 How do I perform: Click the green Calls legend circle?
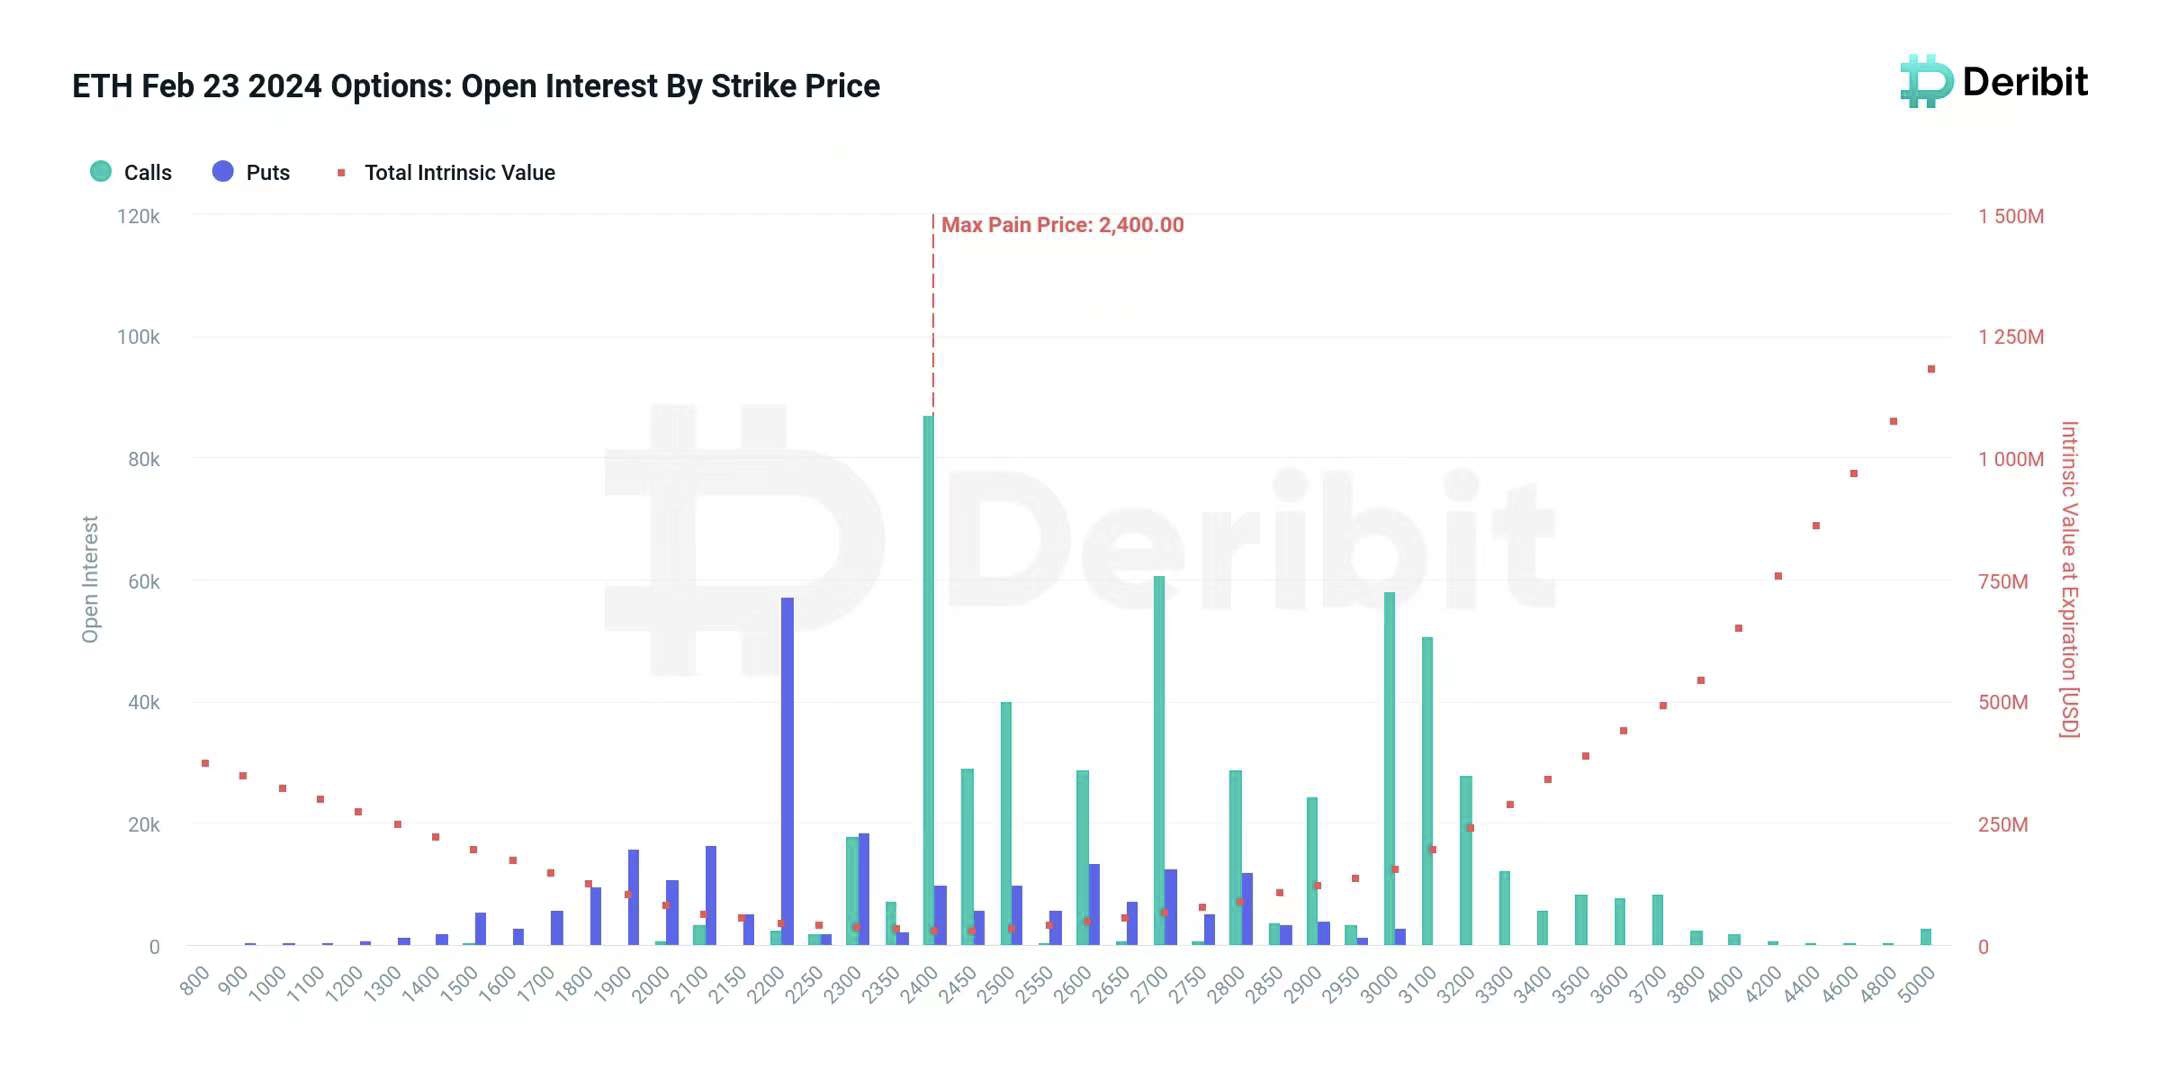click(x=101, y=172)
